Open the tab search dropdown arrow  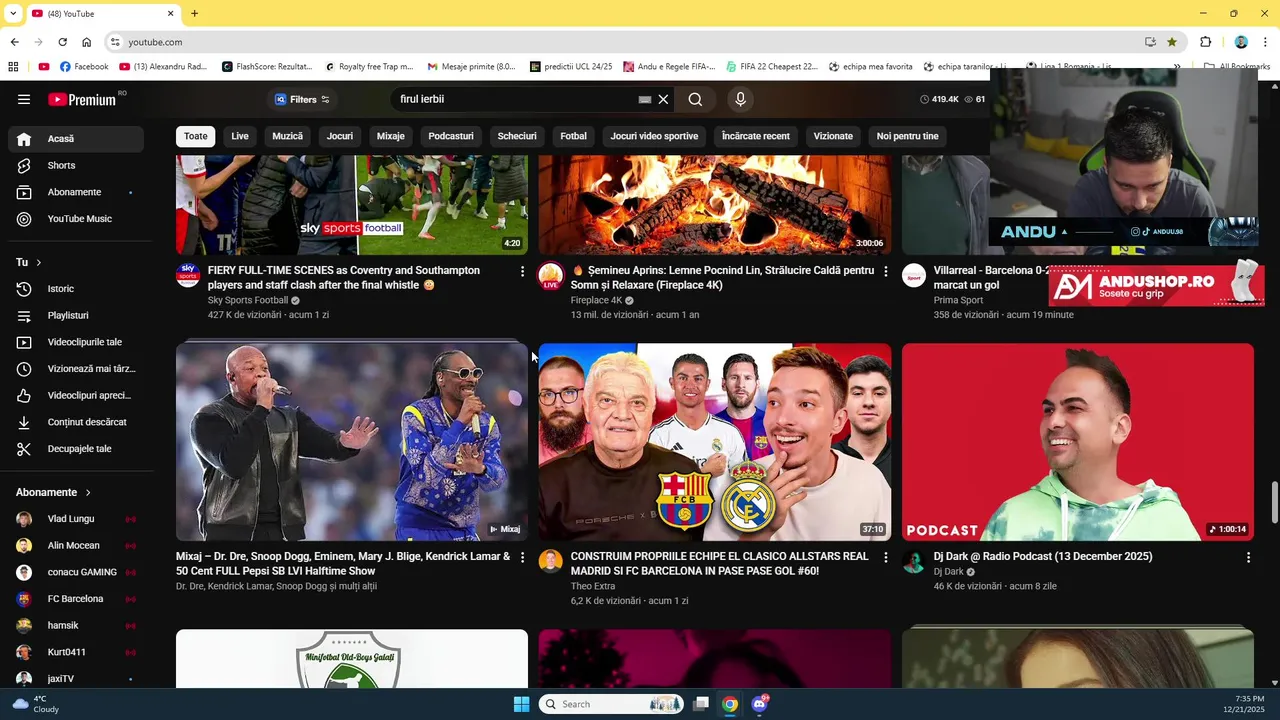[13, 14]
